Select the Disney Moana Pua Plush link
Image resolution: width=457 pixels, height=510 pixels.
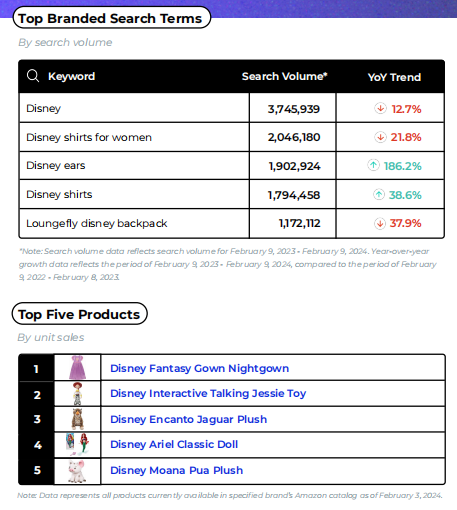[x=177, y=470]
